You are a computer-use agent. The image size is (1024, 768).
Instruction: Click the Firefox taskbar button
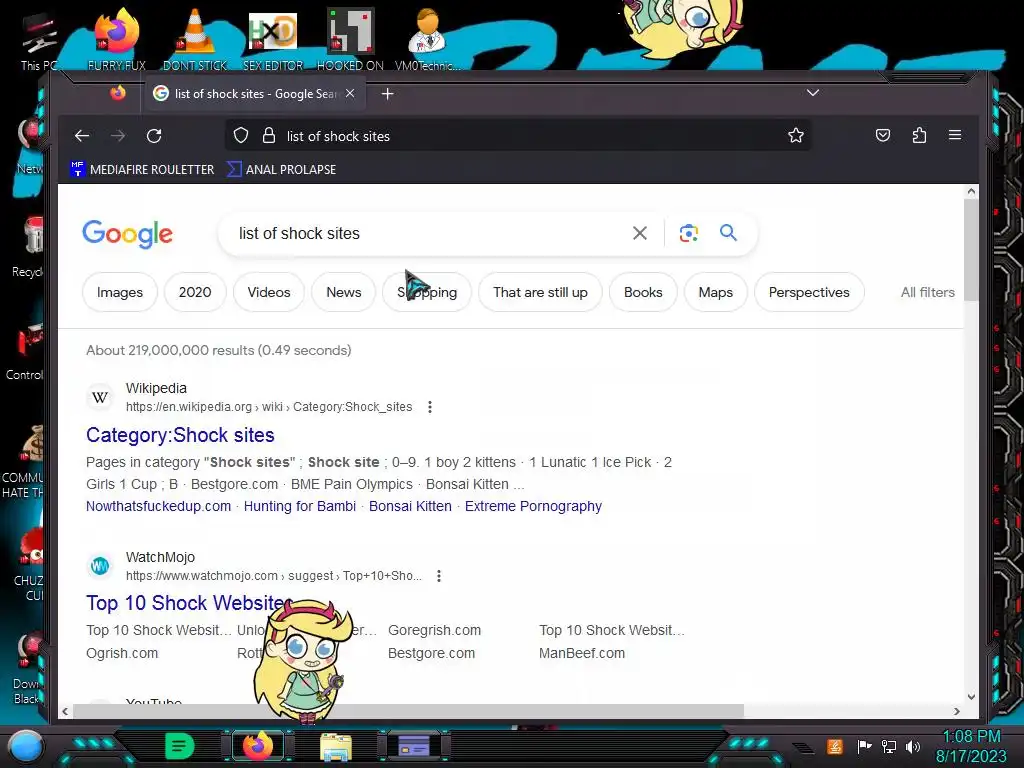coord(258,746)
